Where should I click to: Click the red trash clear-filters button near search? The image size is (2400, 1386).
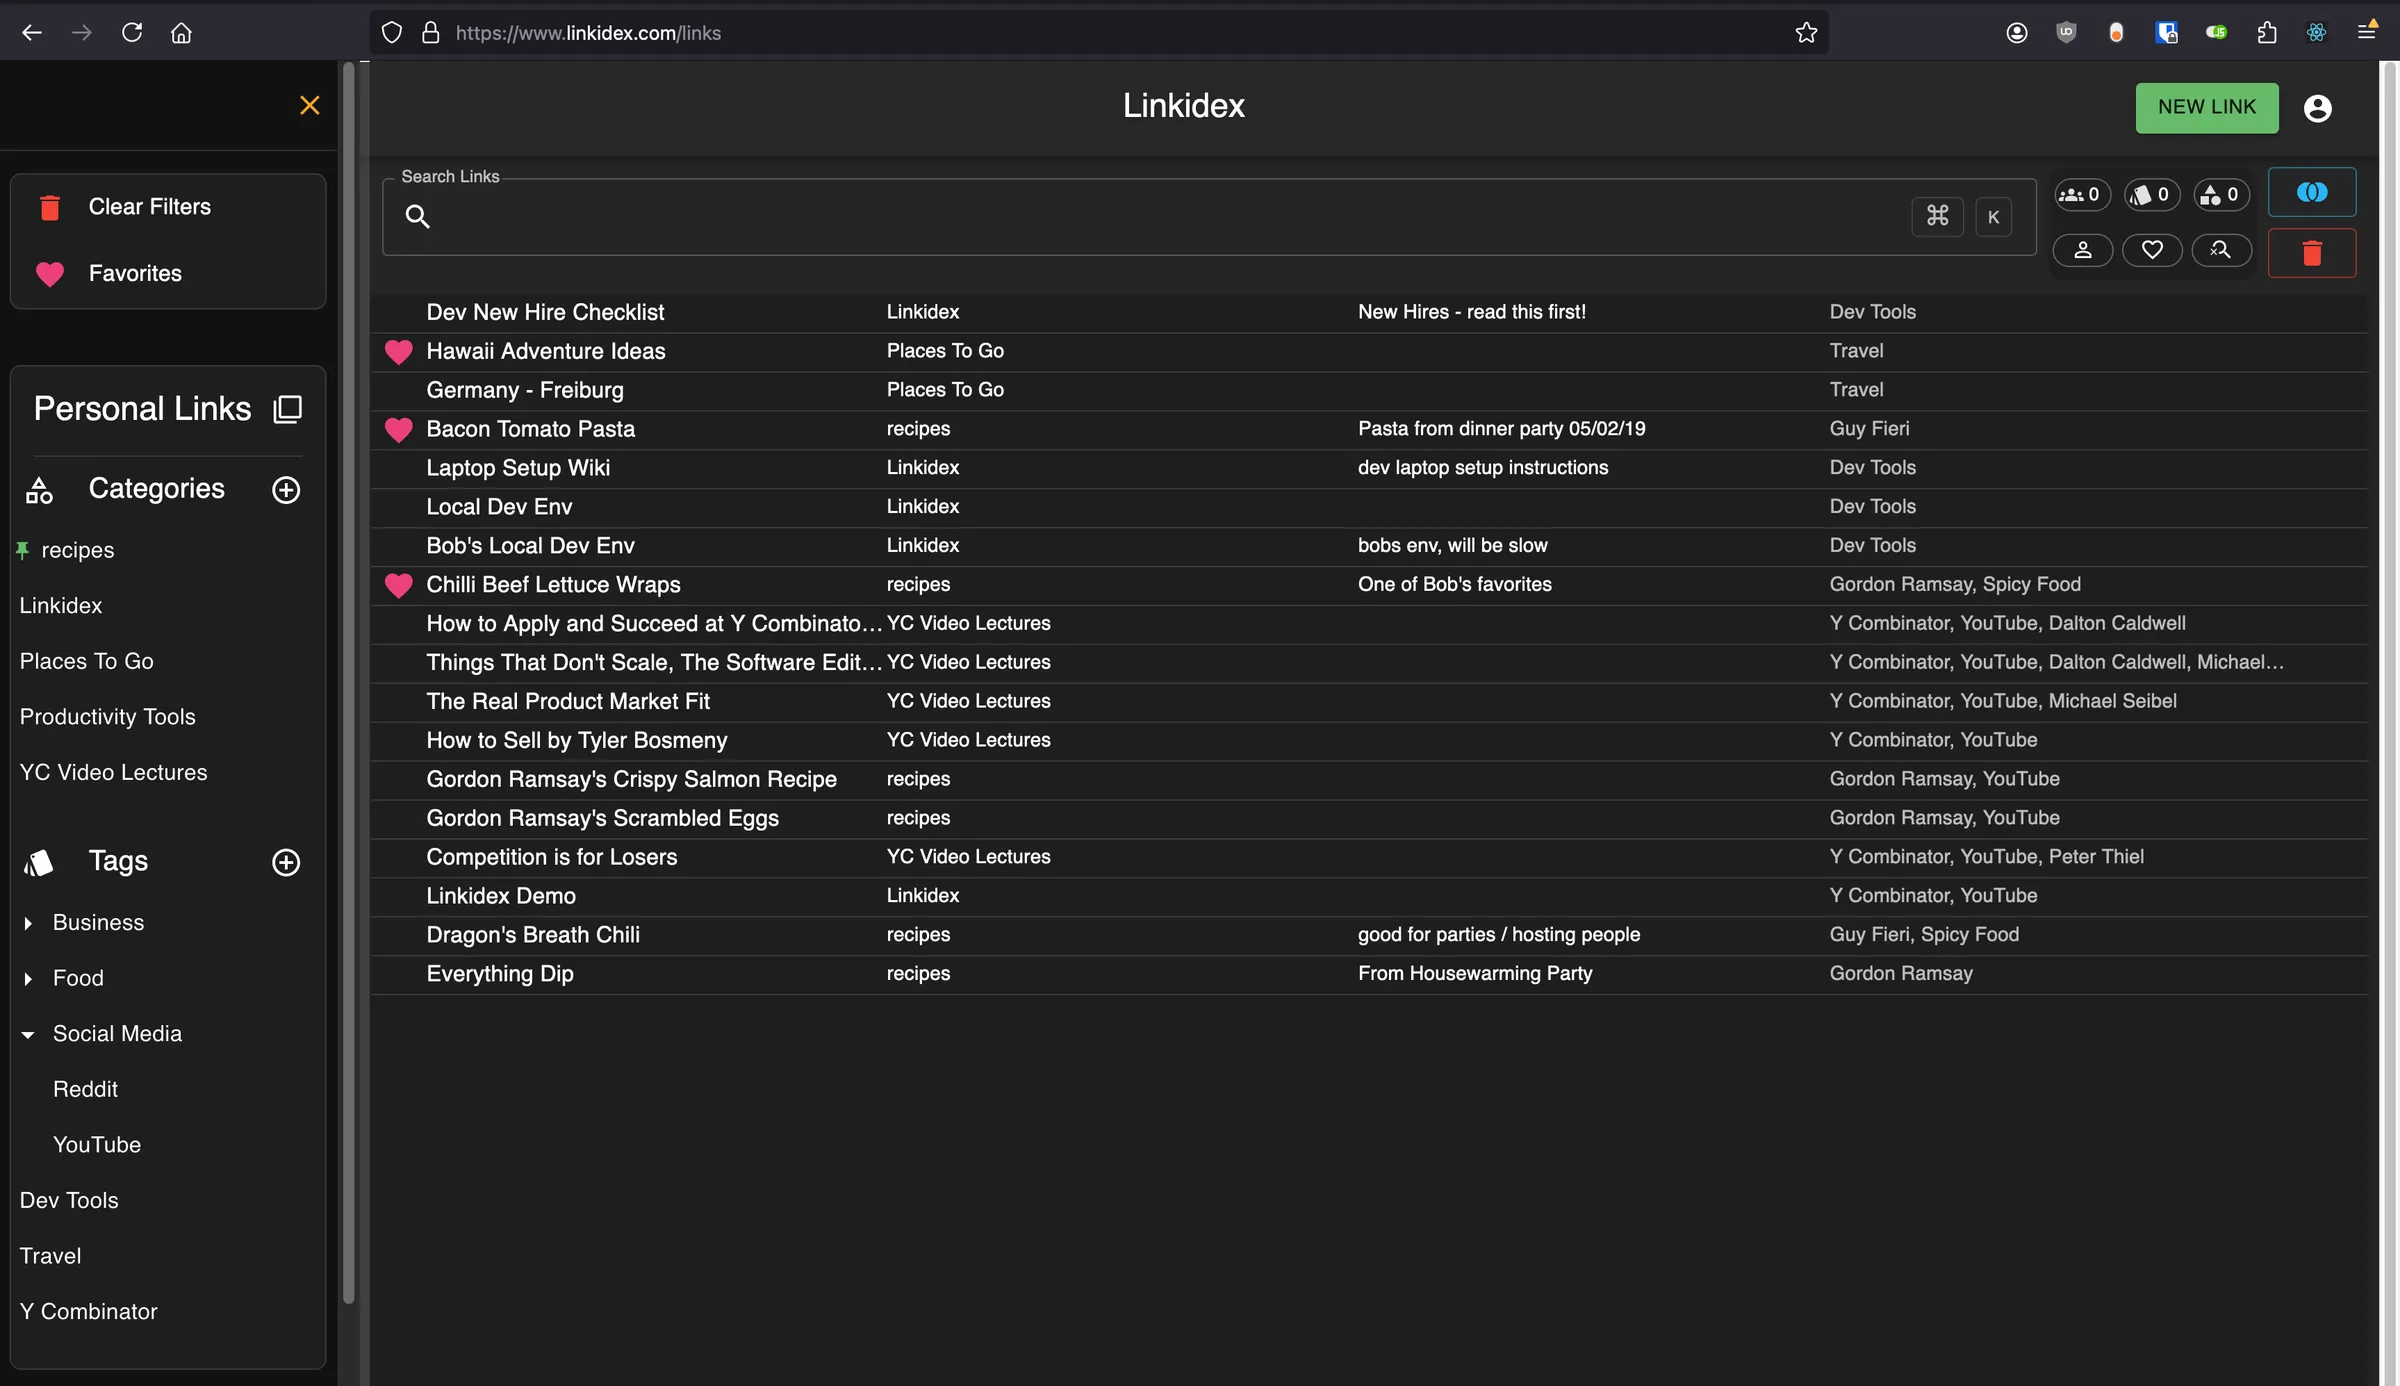click(2311, 253)
